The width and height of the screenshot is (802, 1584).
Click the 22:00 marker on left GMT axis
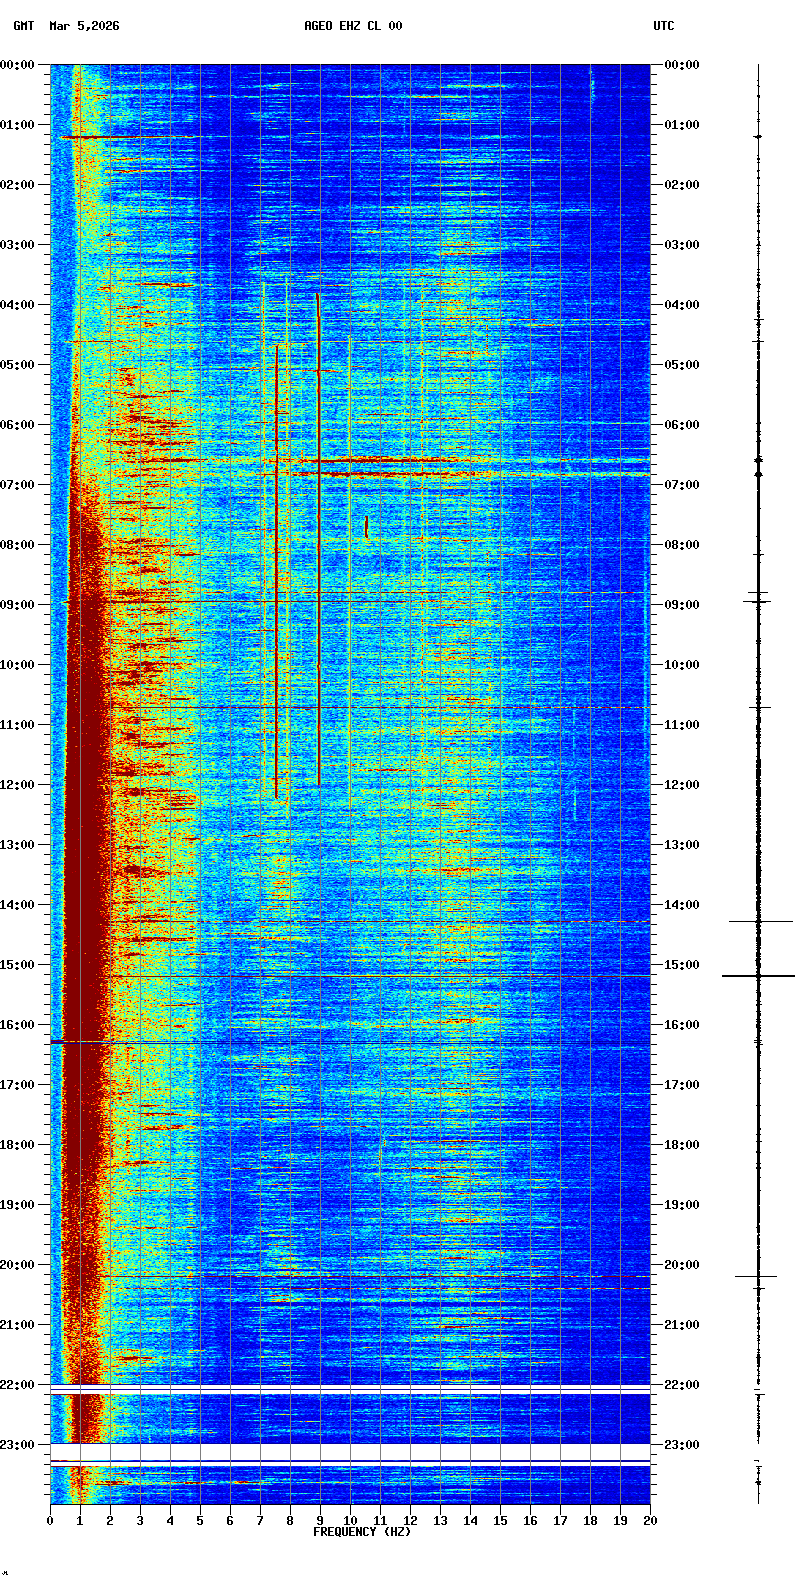(18, 1385)
